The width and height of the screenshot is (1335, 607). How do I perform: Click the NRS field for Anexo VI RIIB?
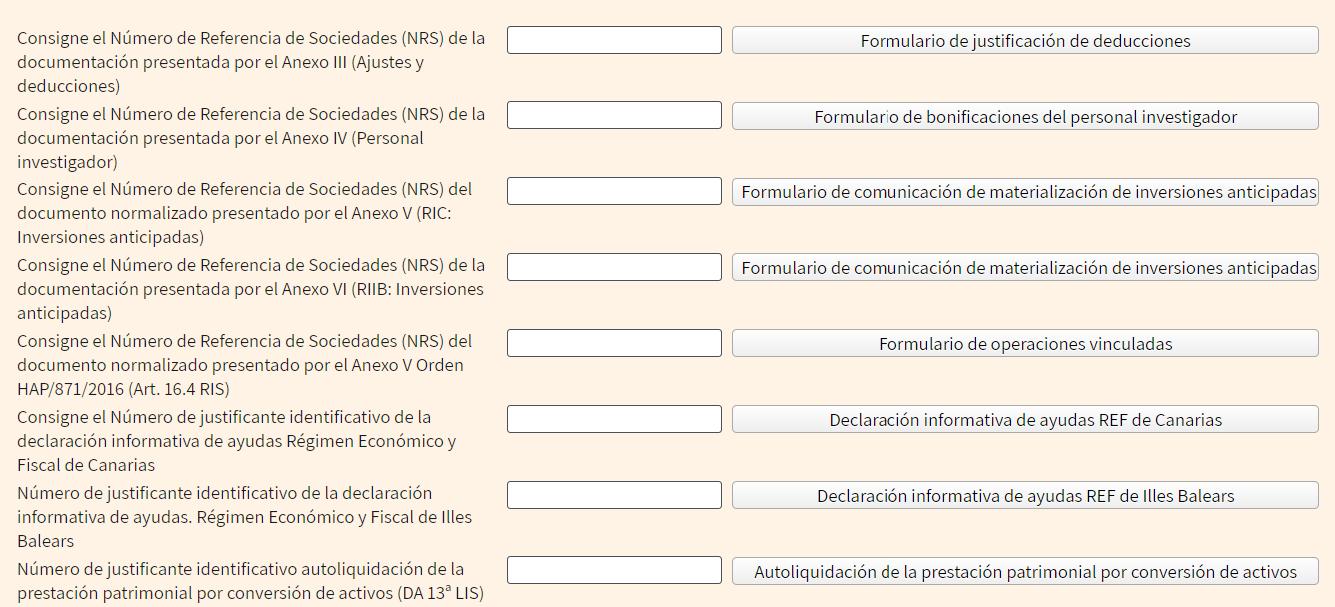(x=614, y=267)
